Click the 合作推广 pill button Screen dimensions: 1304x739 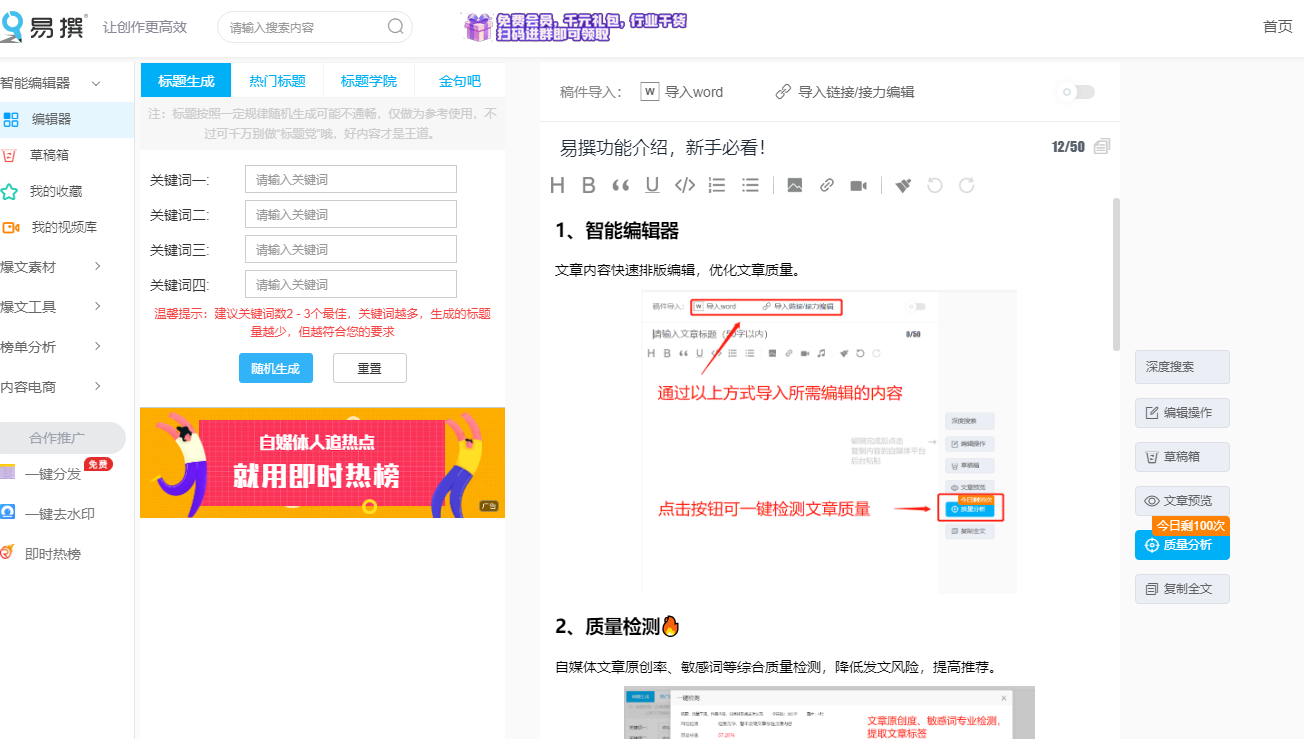click(x=63, y=438)
